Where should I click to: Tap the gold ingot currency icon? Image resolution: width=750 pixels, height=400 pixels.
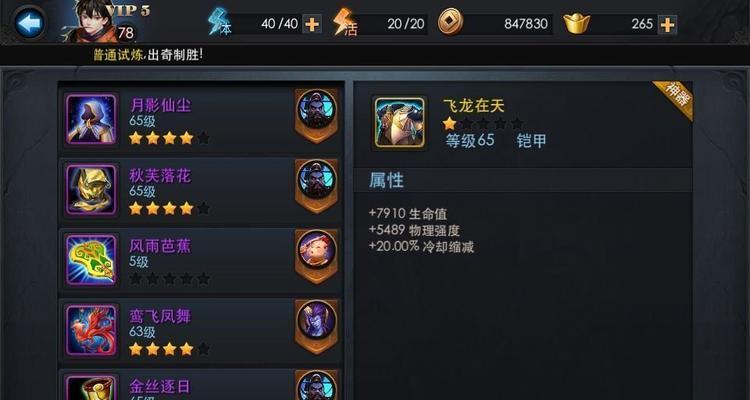tap(576, 23)
